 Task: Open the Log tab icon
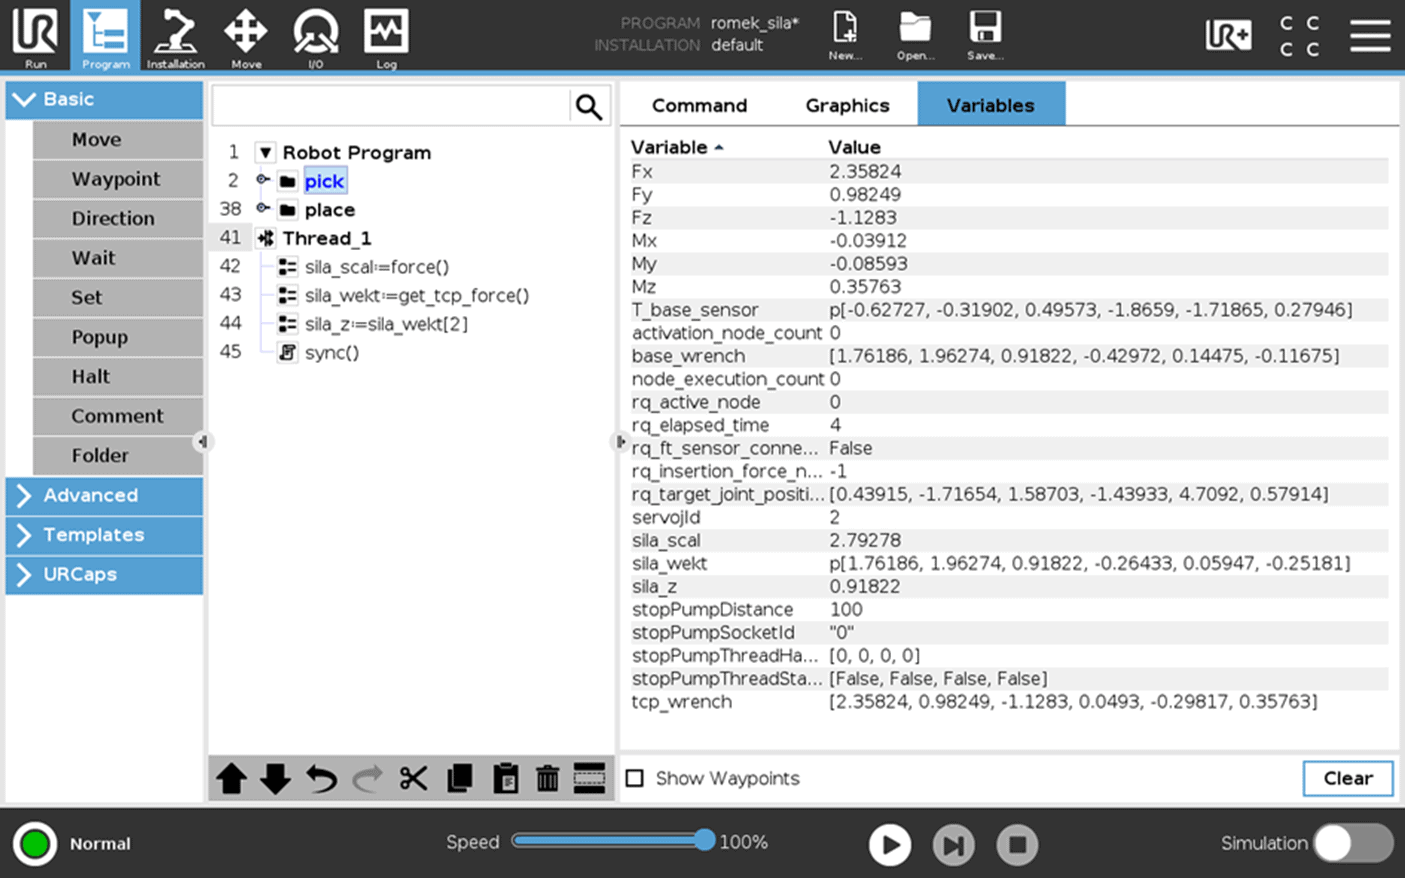pyautogui.click(x=386, y=36)
